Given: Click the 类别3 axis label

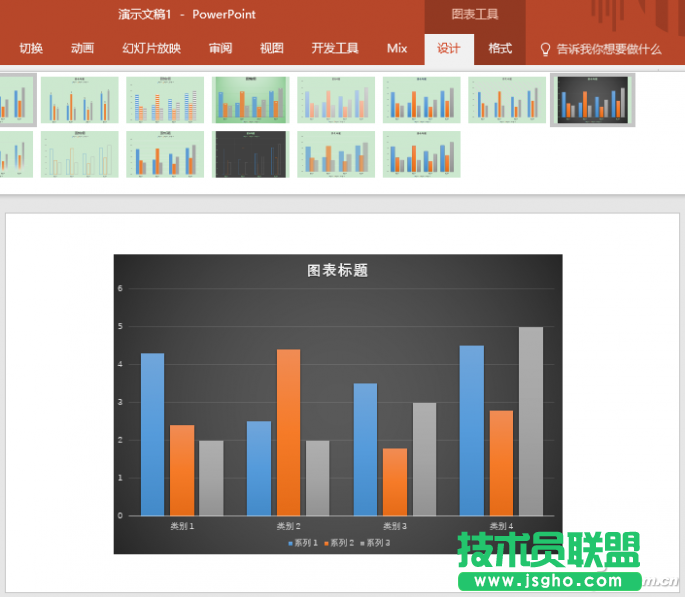Looking at the screenshot, I should point(395,526).
